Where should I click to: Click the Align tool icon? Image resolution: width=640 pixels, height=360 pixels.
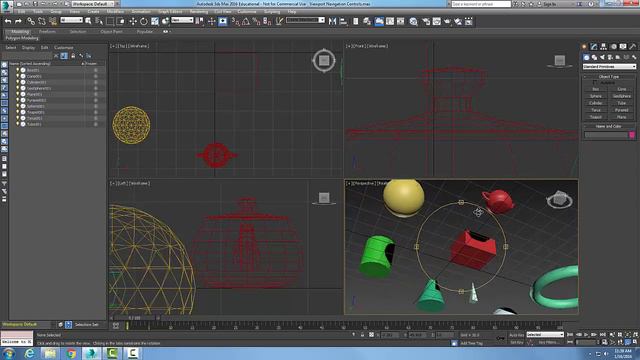tap(343, 21)
